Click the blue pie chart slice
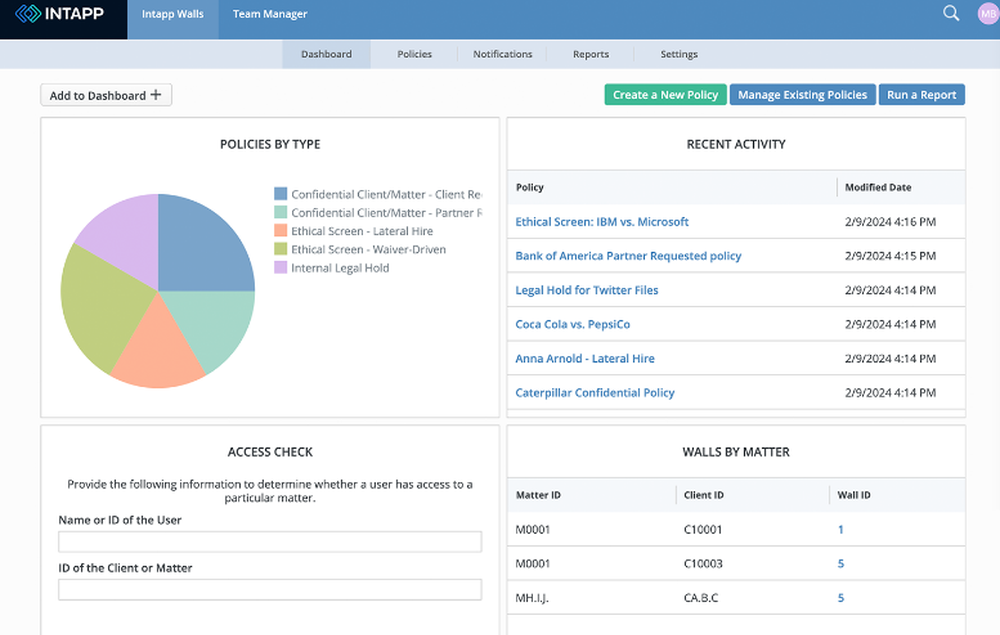Screen dimensions: 1000x635 click(198, 249)
